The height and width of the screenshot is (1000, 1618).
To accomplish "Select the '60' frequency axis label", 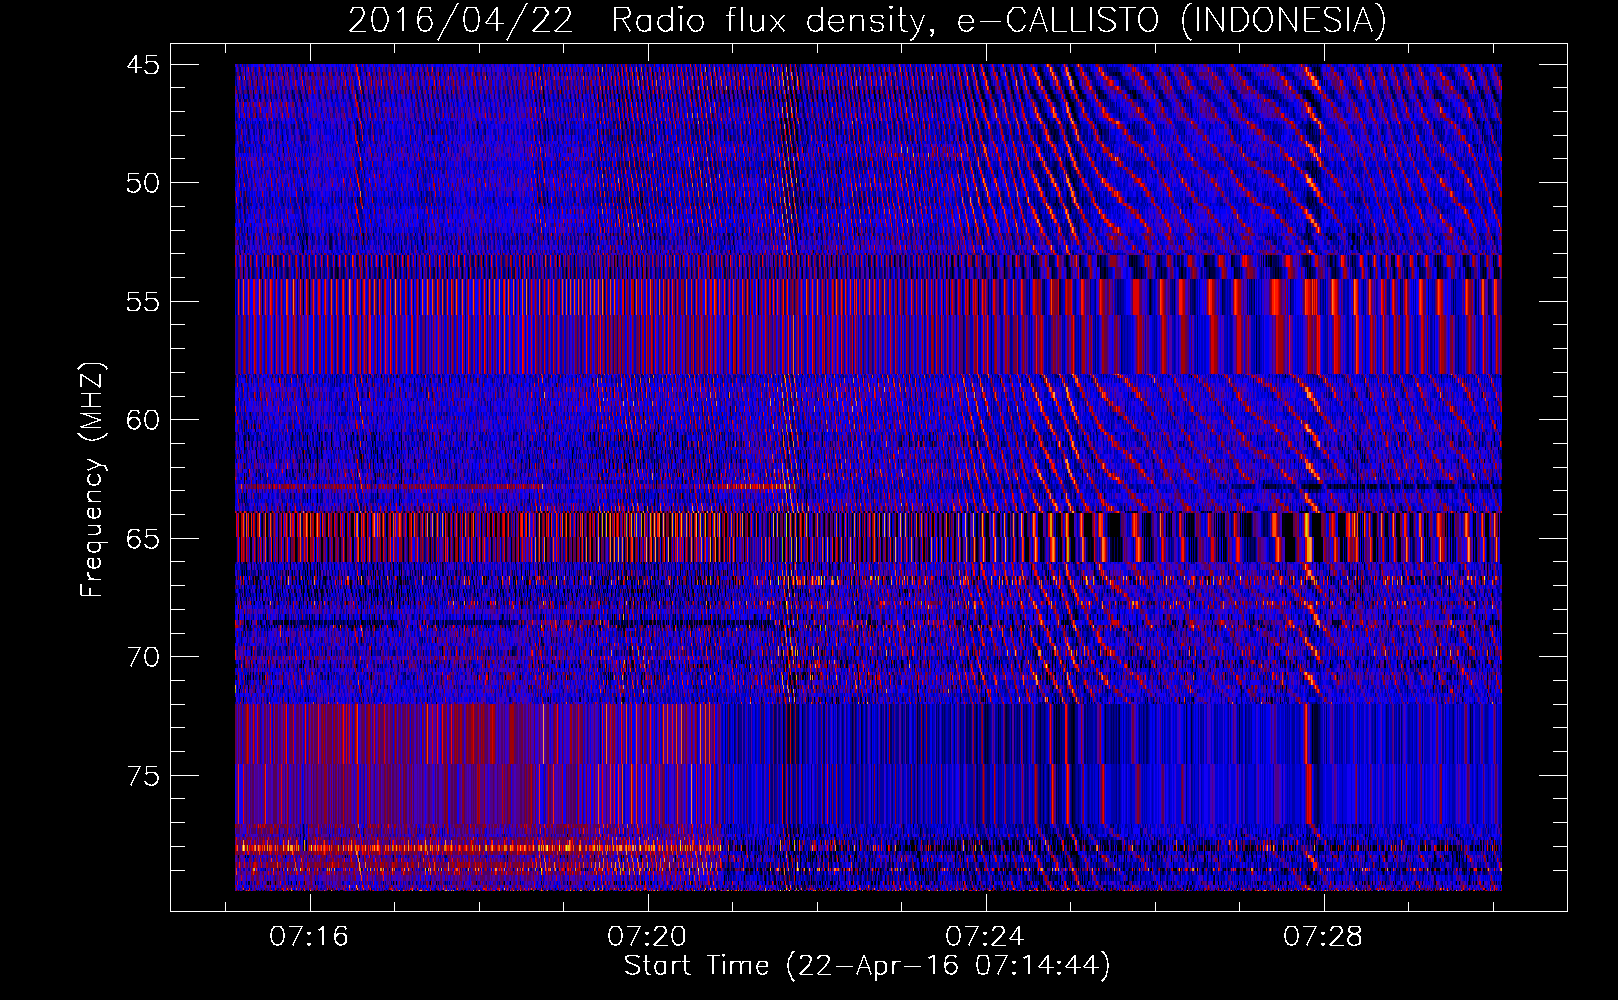I will pos(143,420).
